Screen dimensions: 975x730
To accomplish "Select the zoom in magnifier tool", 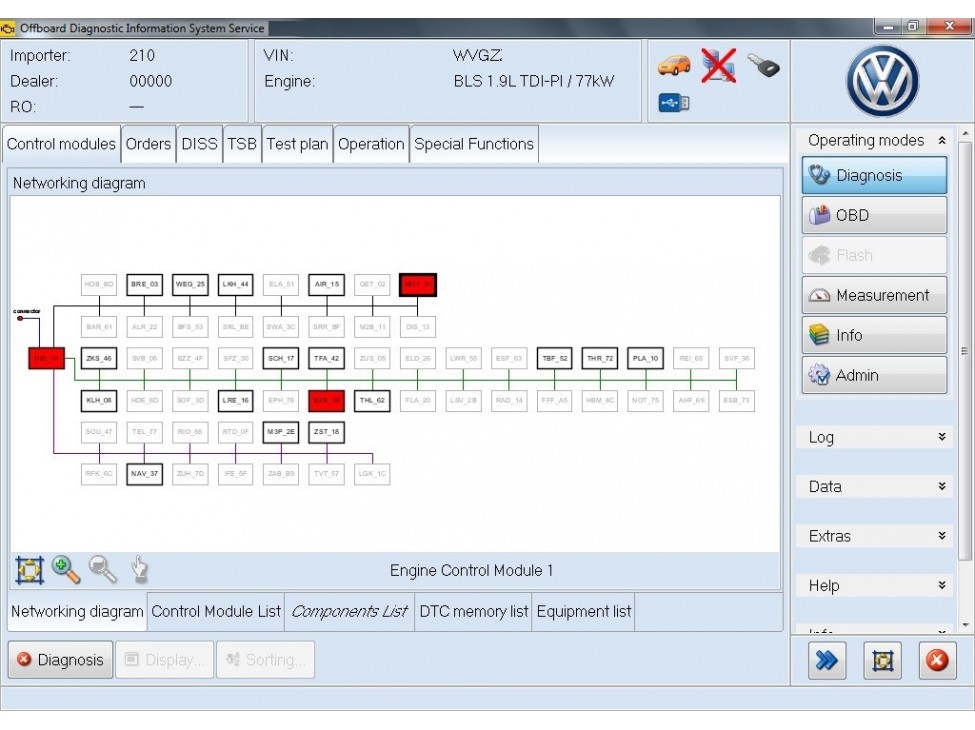I will click(64, 568).
